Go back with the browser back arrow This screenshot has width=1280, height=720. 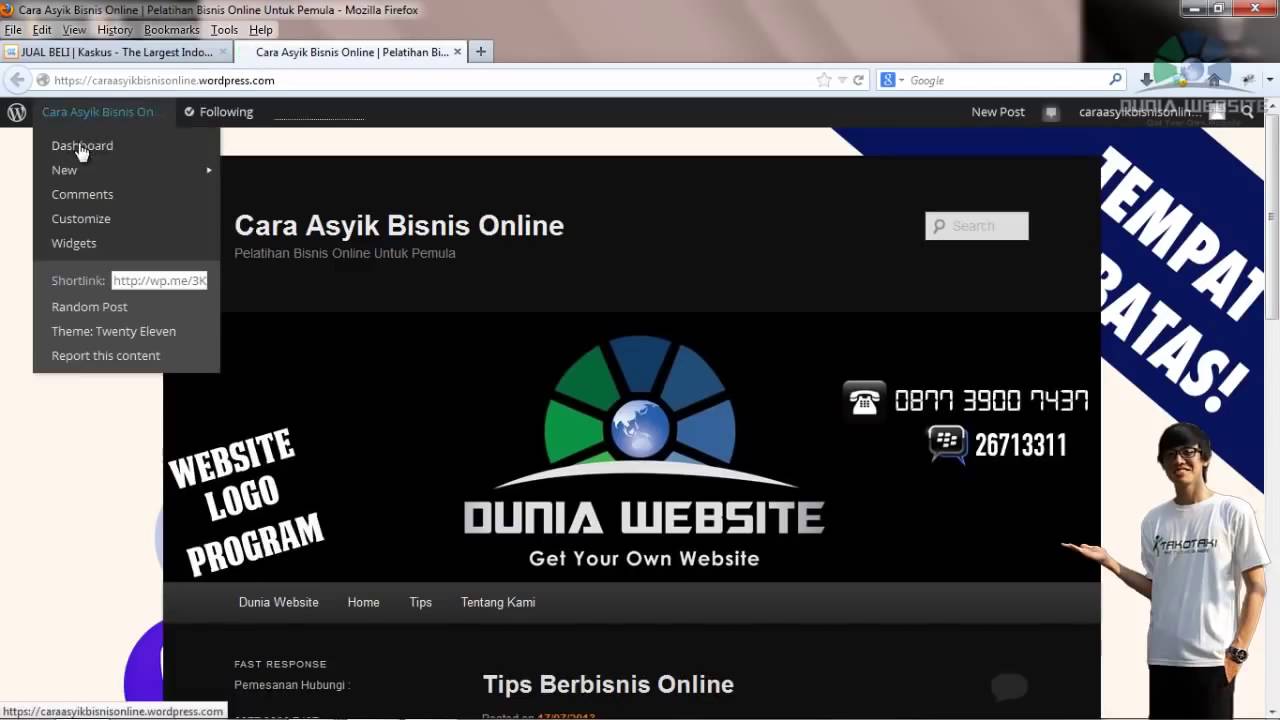pos(17,80)
